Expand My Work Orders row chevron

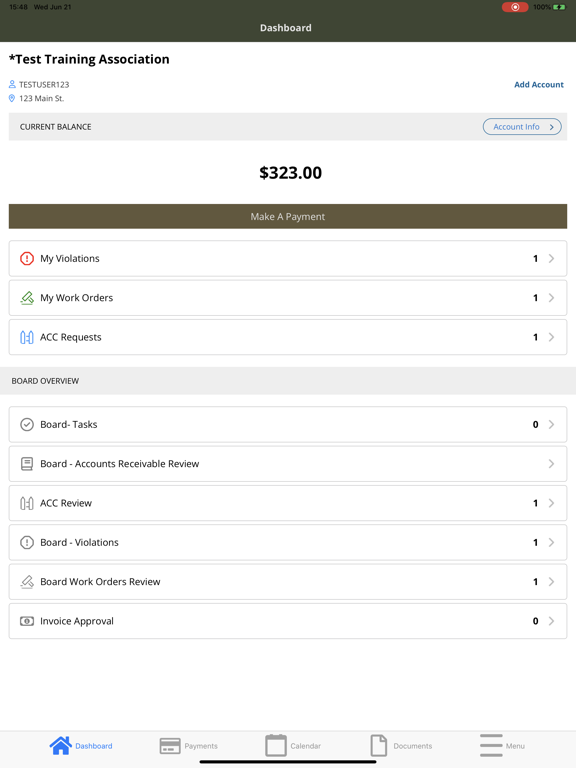(552, 298)
